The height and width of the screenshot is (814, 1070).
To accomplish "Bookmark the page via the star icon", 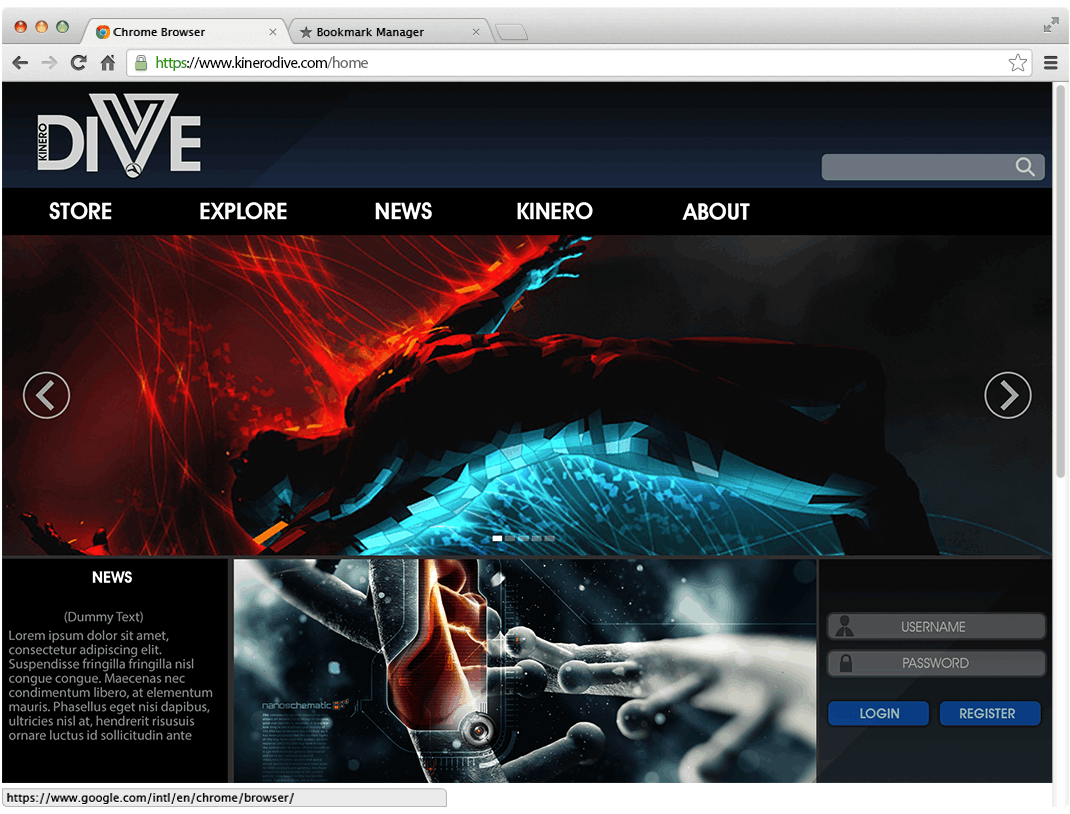I will point(1018,62).
